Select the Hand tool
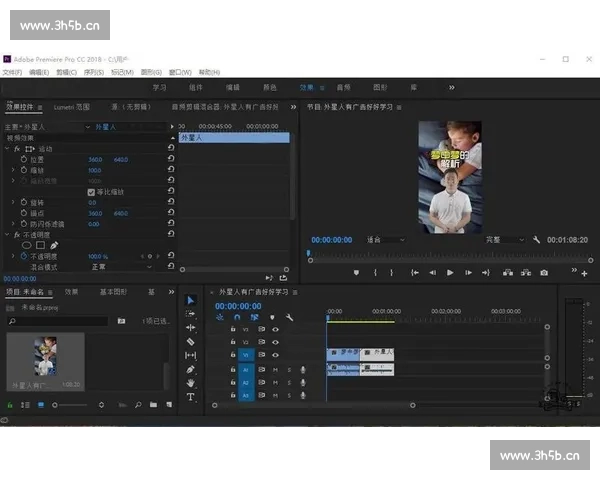 [191, 383]
